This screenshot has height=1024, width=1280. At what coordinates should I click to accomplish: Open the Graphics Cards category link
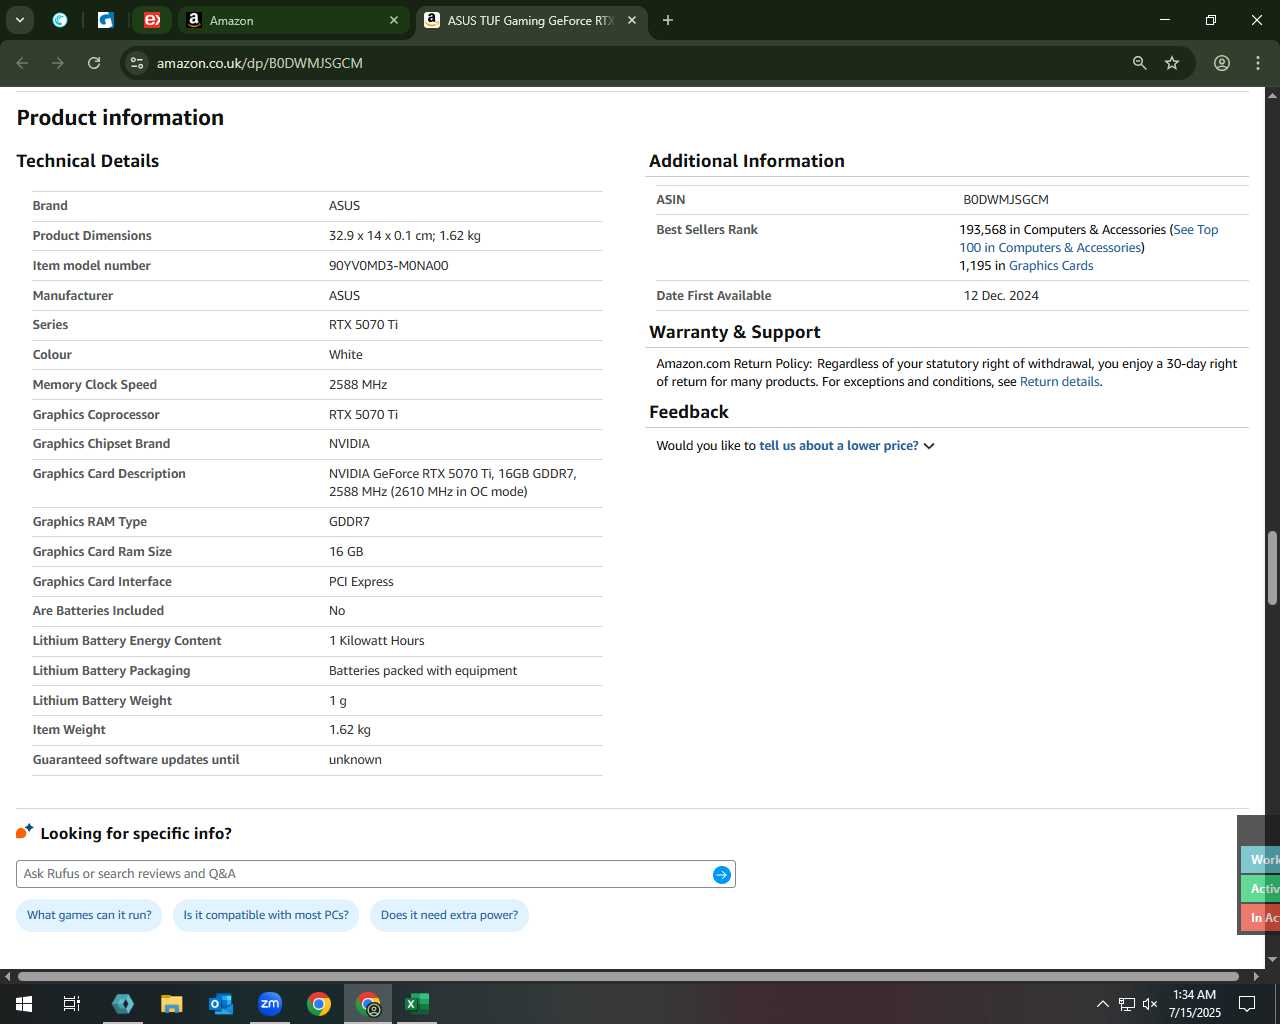click(x=1051, y=266)
